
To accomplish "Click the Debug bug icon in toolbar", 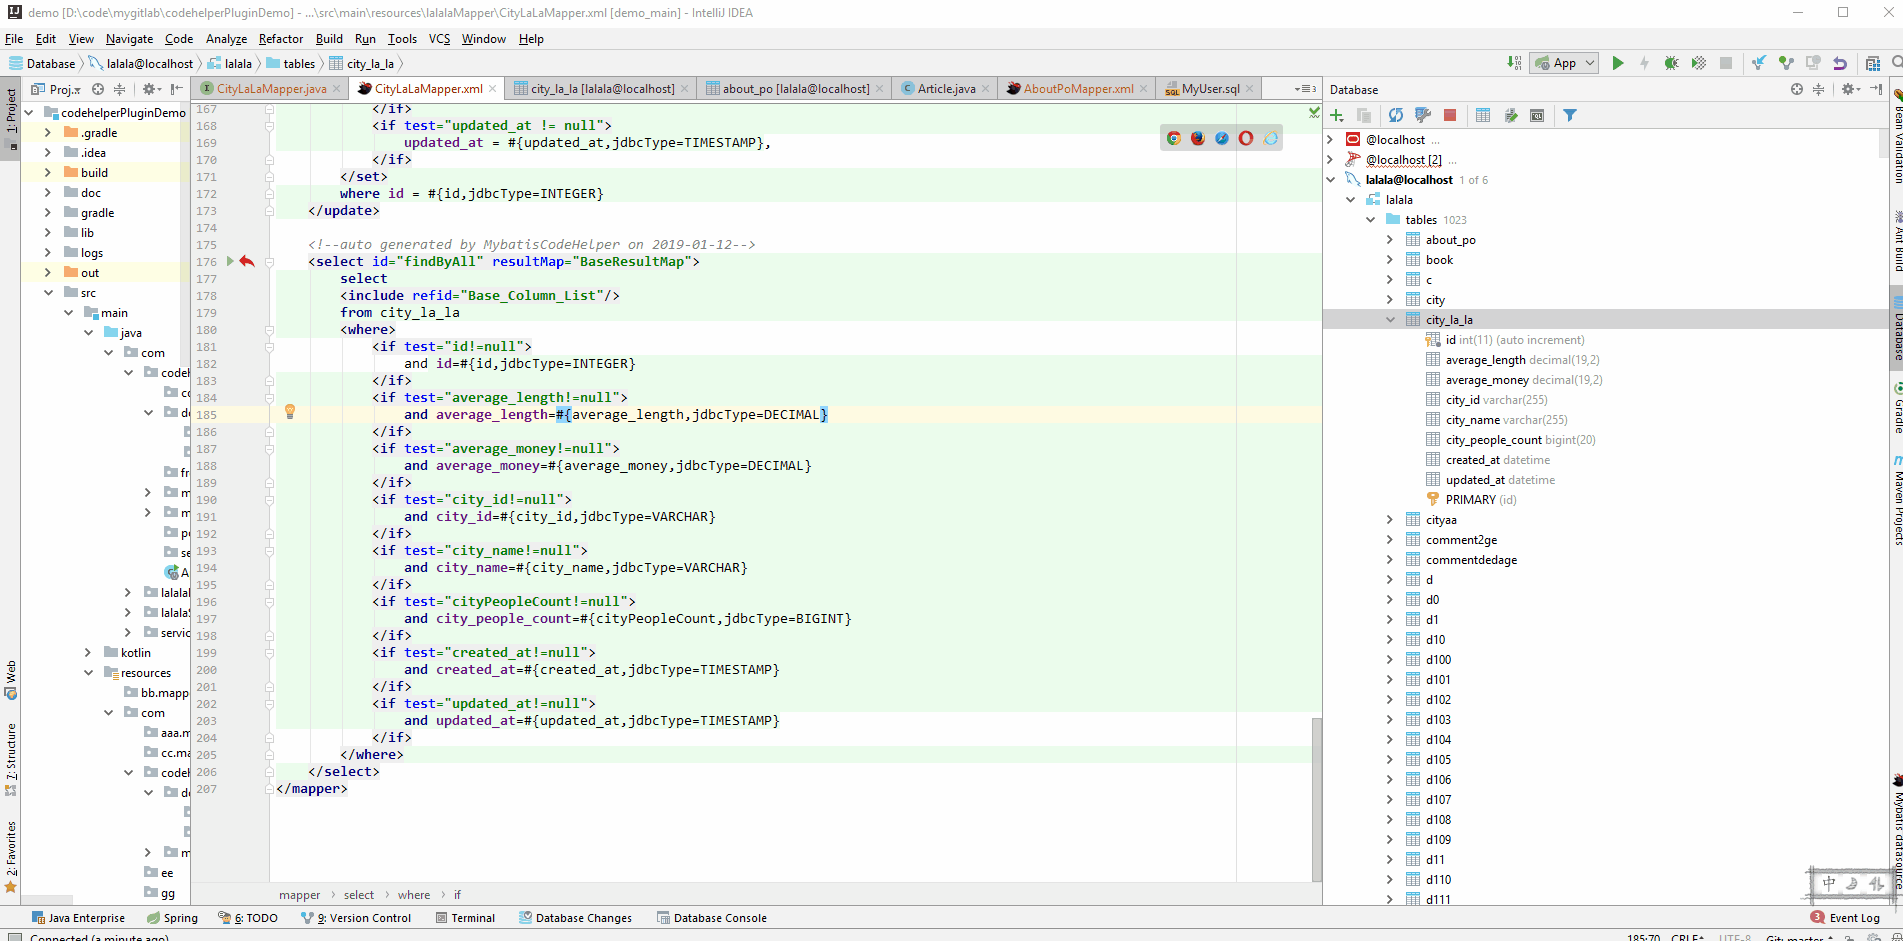I will click(x=1671, y=63).
